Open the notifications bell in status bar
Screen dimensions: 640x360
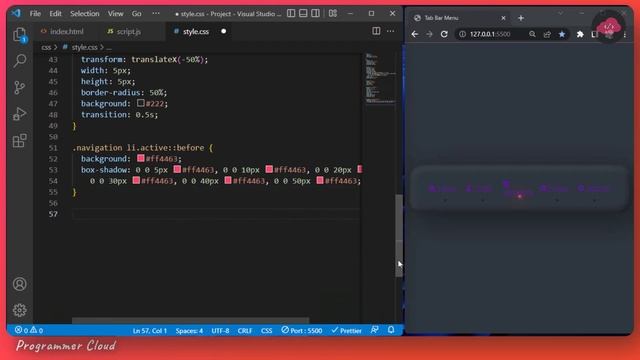pyautogui.click(x=391, y=330)
